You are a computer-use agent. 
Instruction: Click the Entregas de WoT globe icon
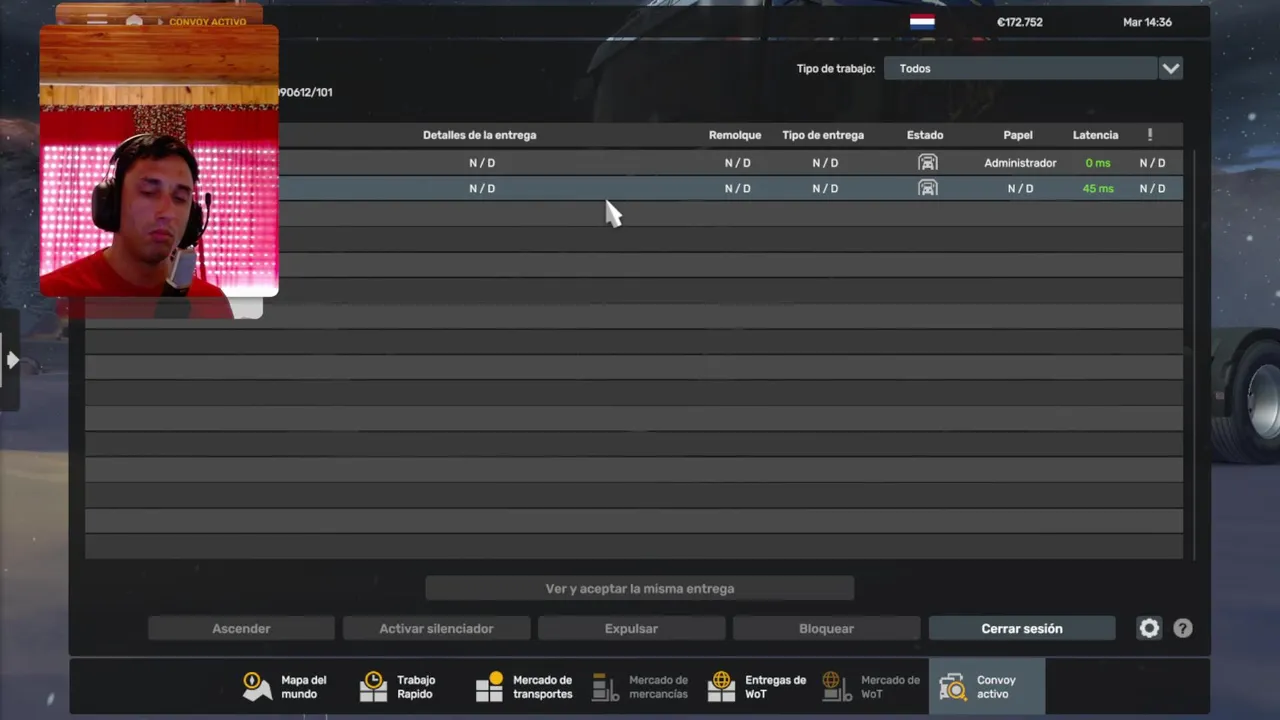721,686
